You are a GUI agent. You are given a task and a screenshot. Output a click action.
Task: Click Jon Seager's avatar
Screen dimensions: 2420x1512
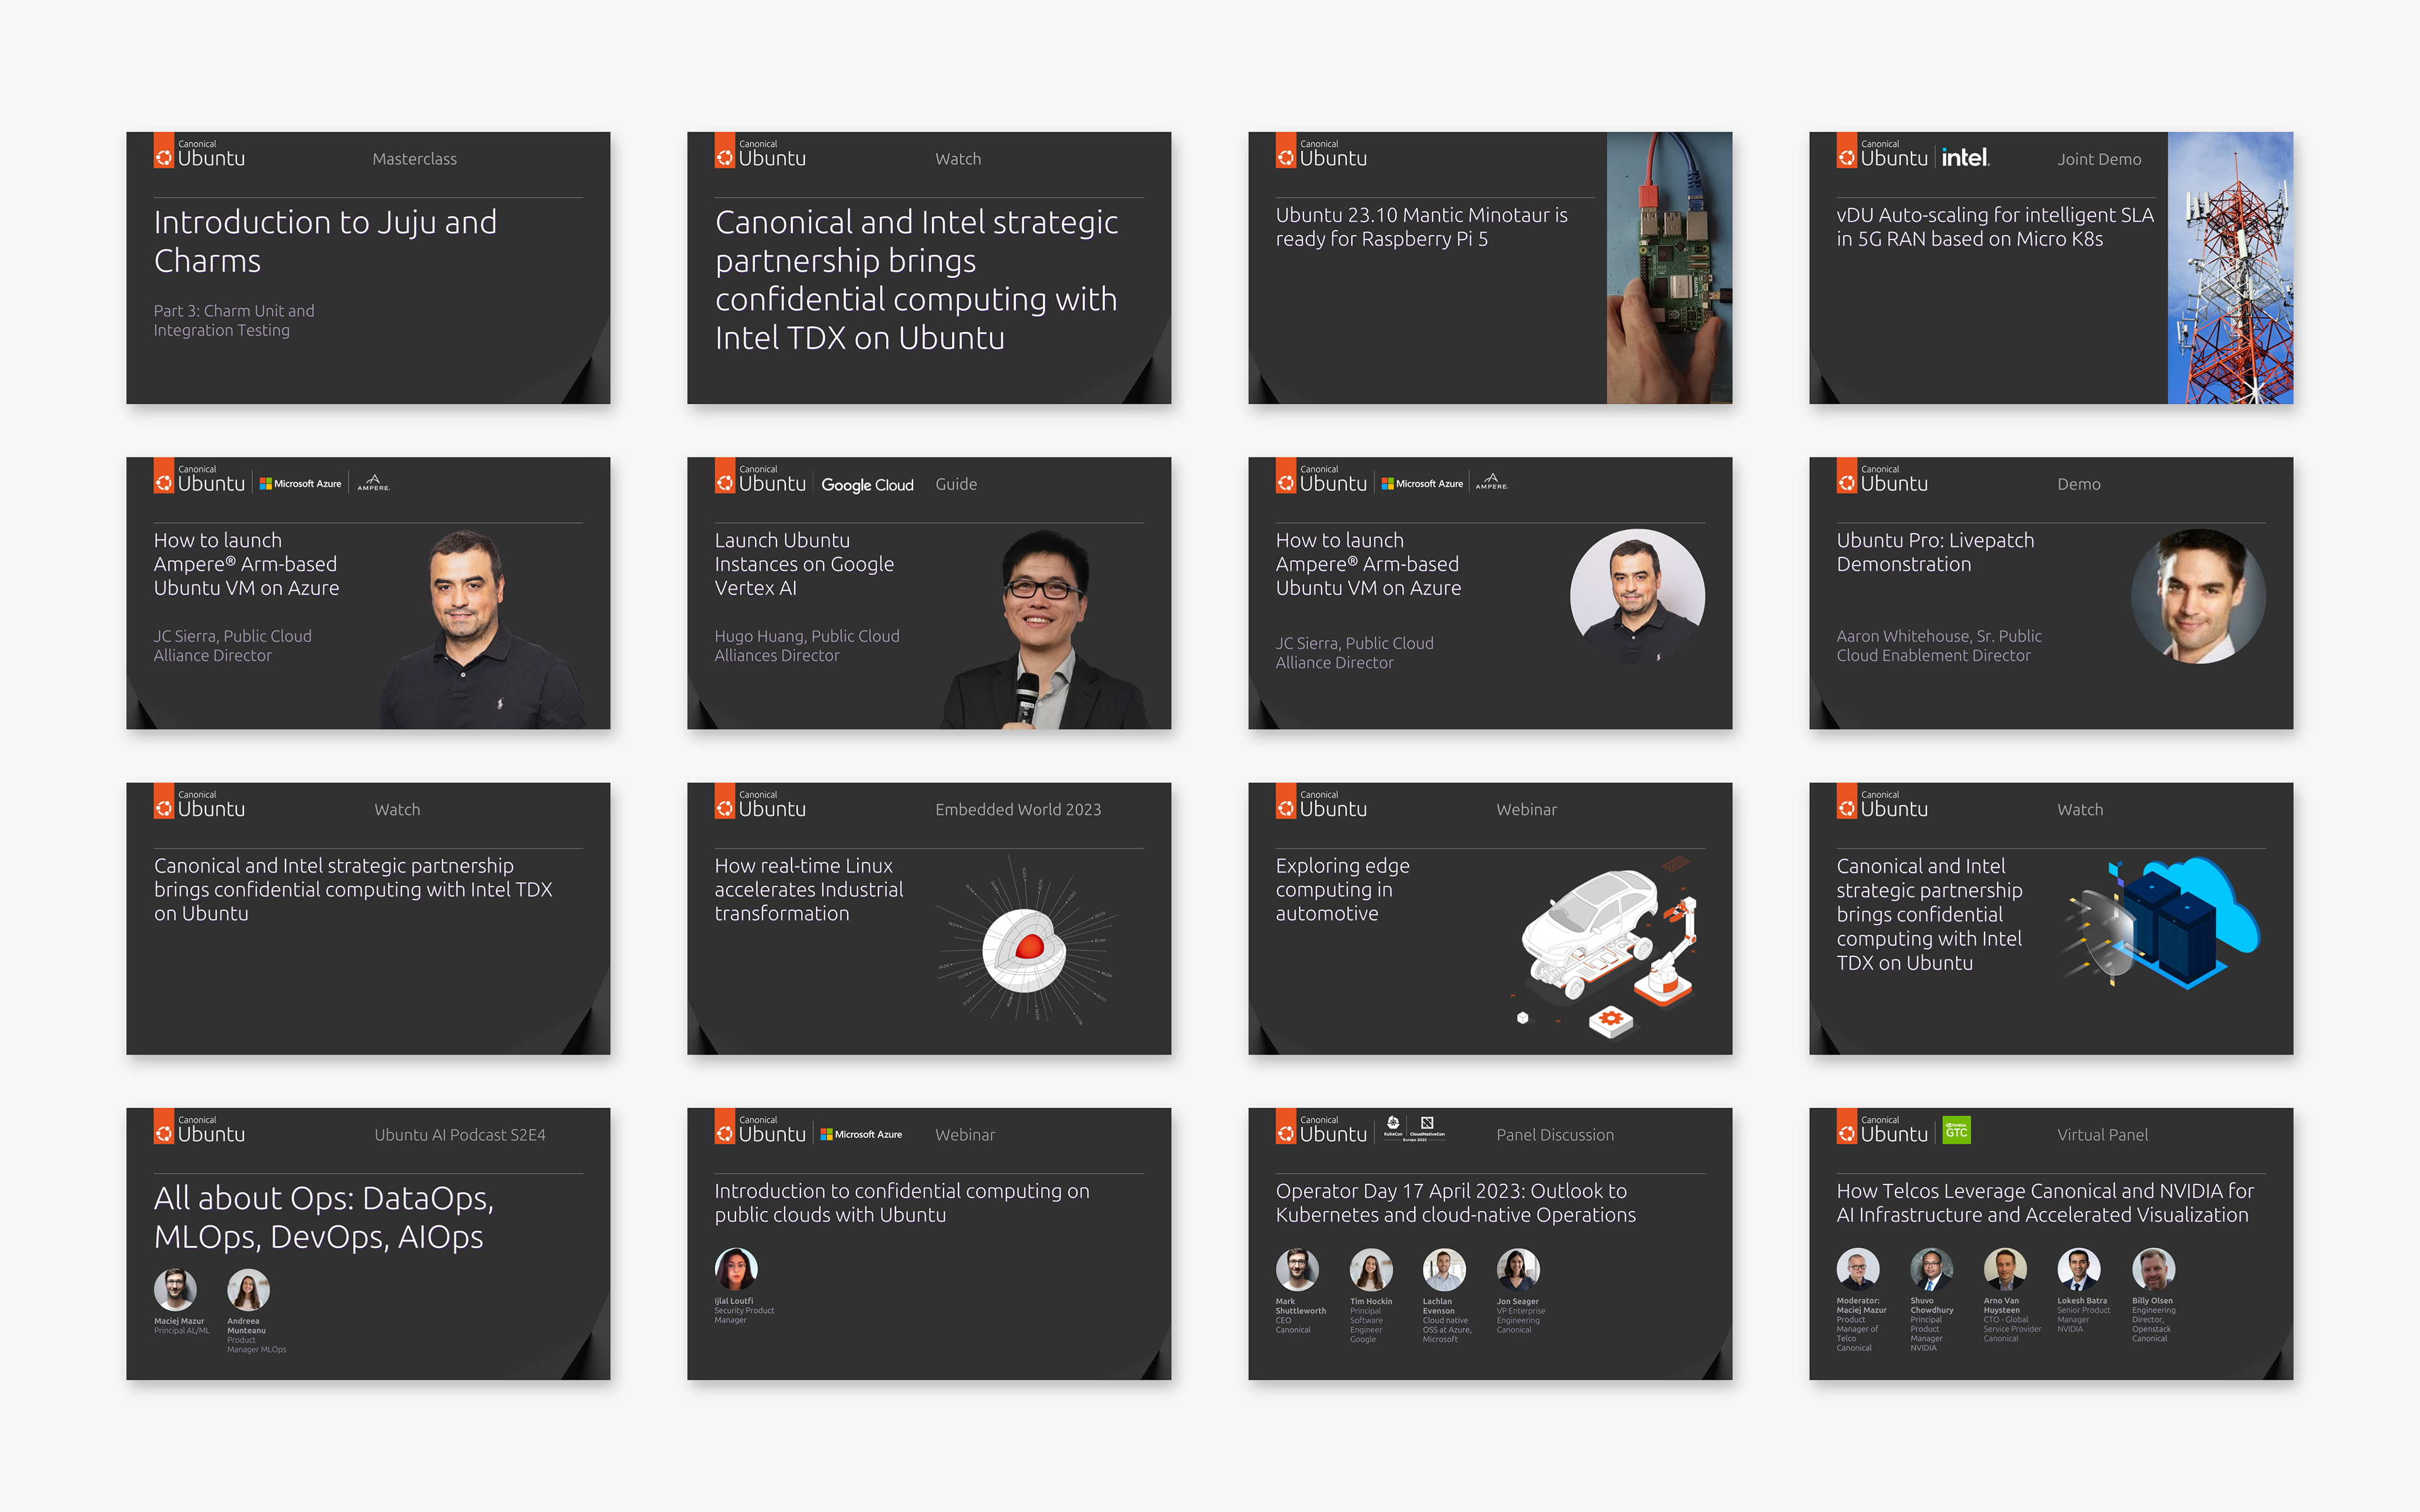click(x=1518, y=1269)
